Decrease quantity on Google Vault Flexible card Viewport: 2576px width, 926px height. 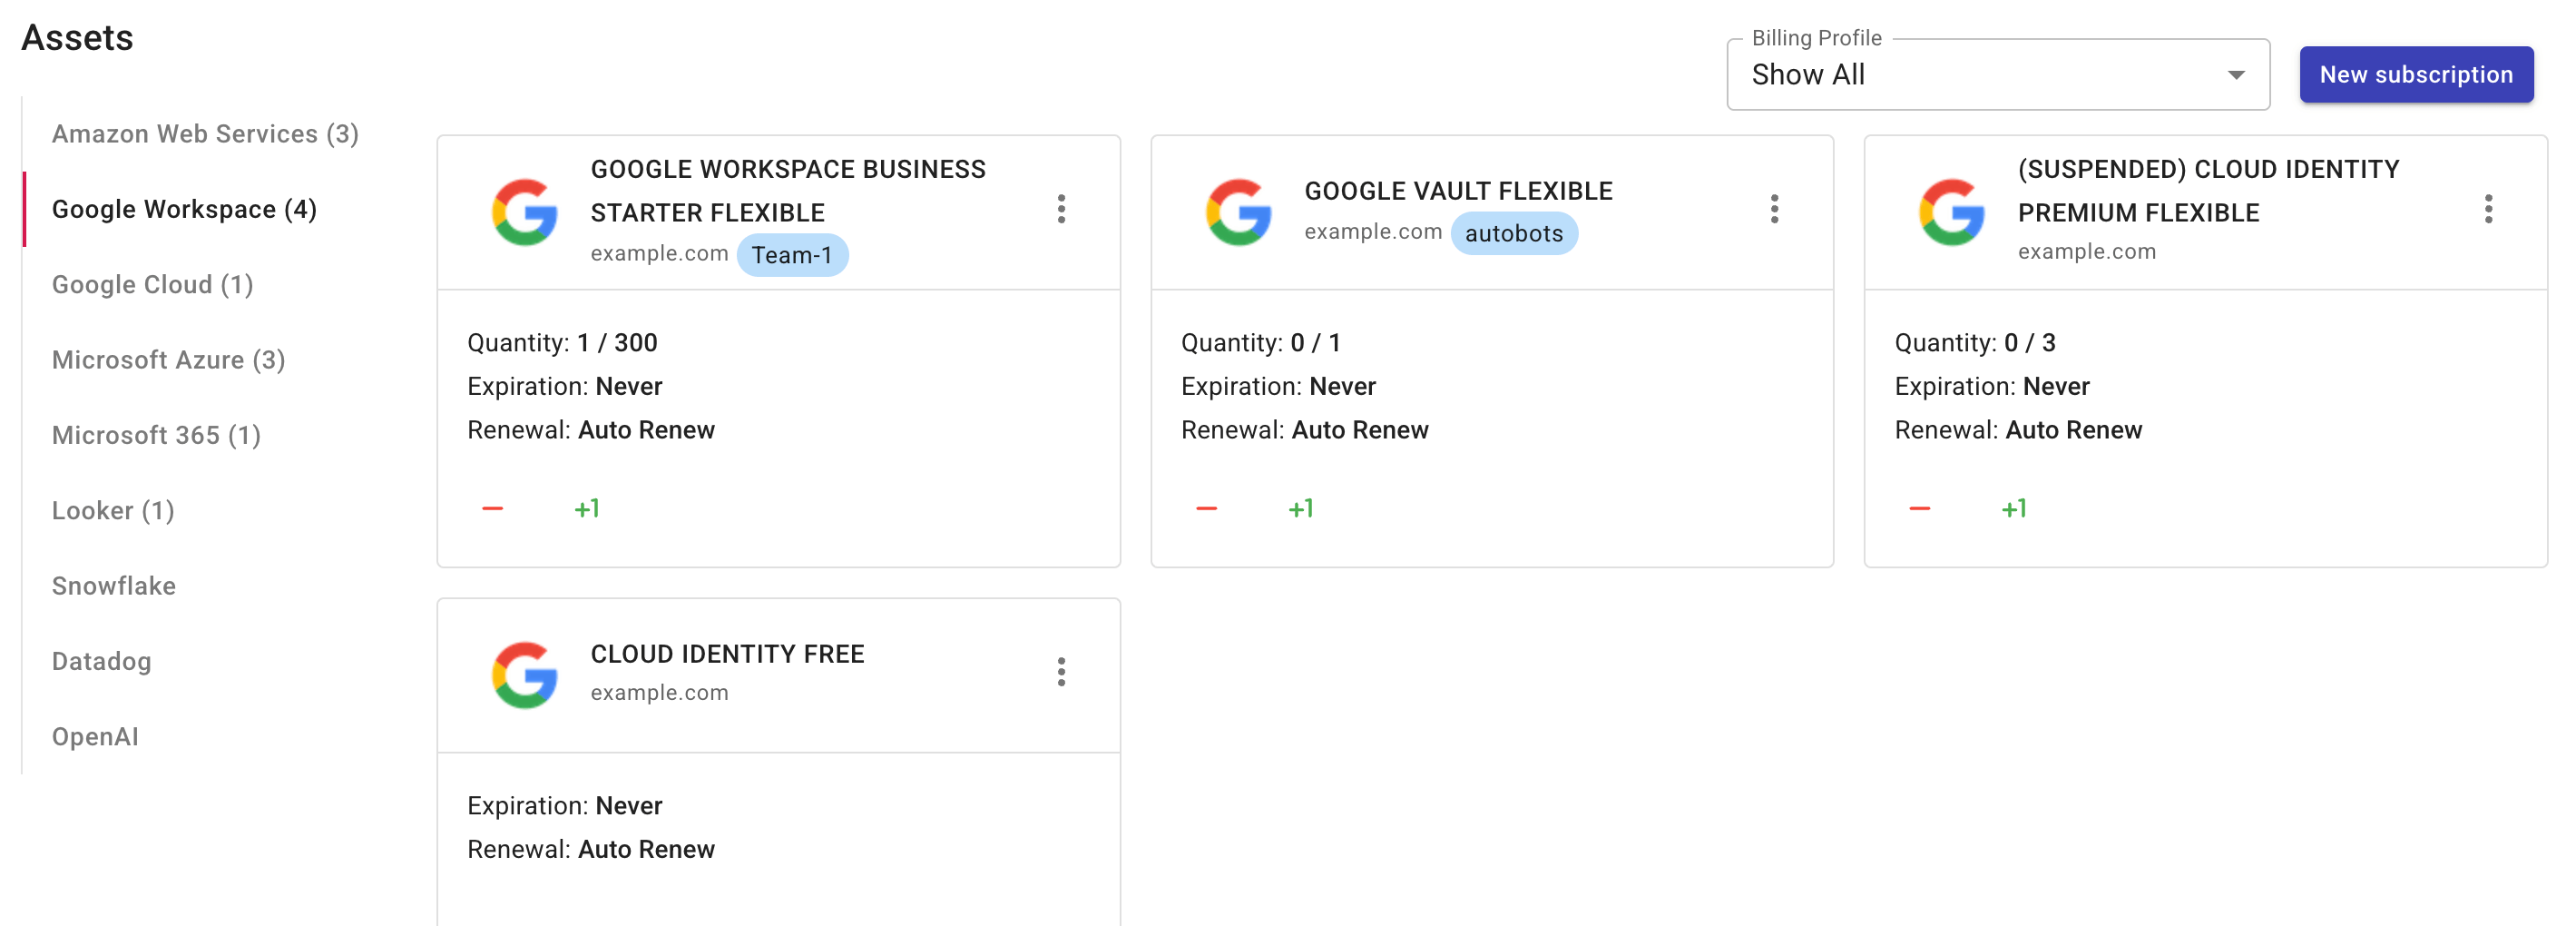1206,509
